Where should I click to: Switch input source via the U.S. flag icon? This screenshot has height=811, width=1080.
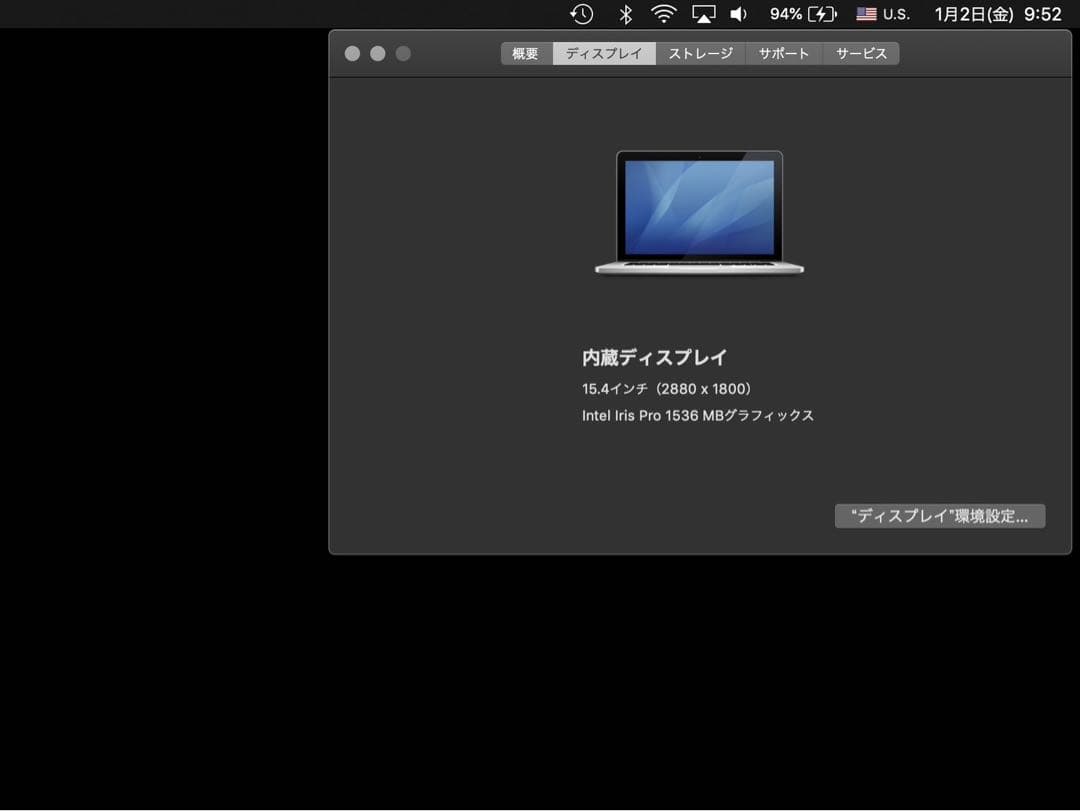pyautogui.click(x=864, y=14)
